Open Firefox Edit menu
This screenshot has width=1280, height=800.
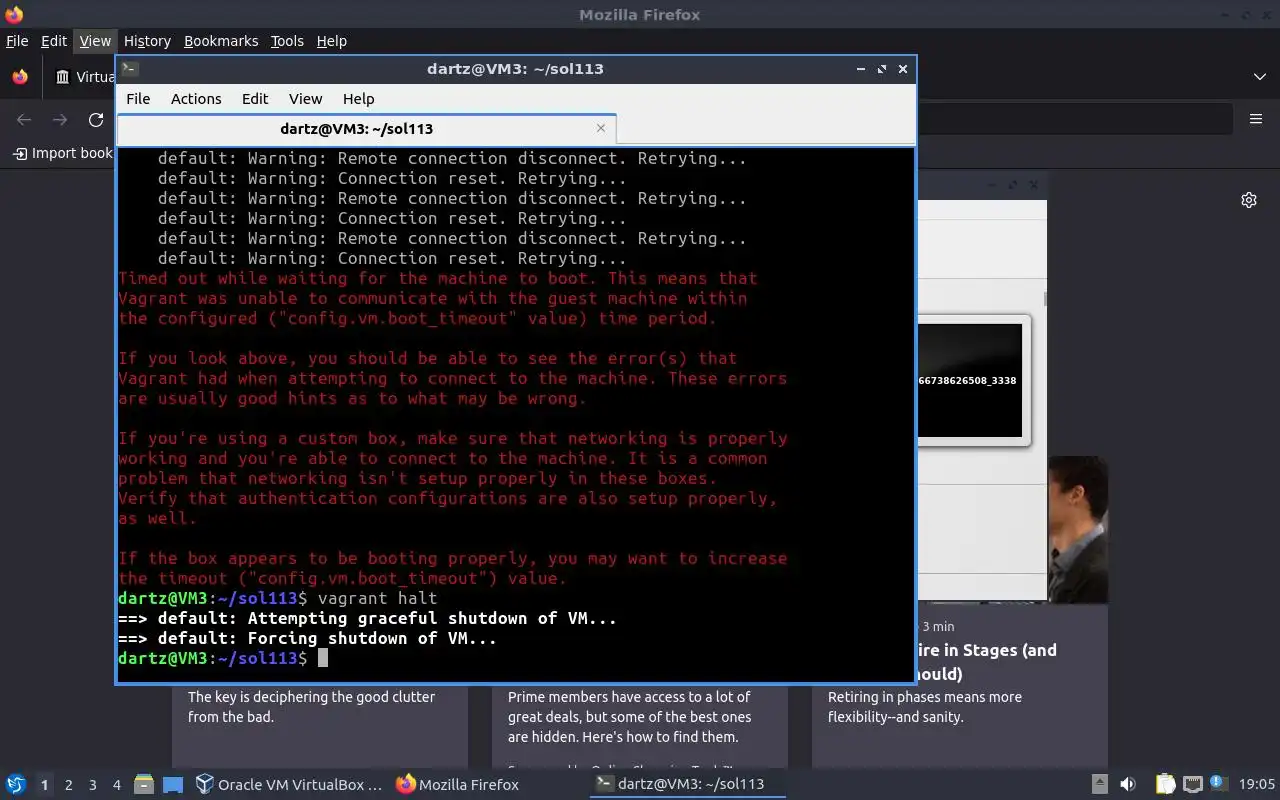pyautogui.click(x=54, y=41)
